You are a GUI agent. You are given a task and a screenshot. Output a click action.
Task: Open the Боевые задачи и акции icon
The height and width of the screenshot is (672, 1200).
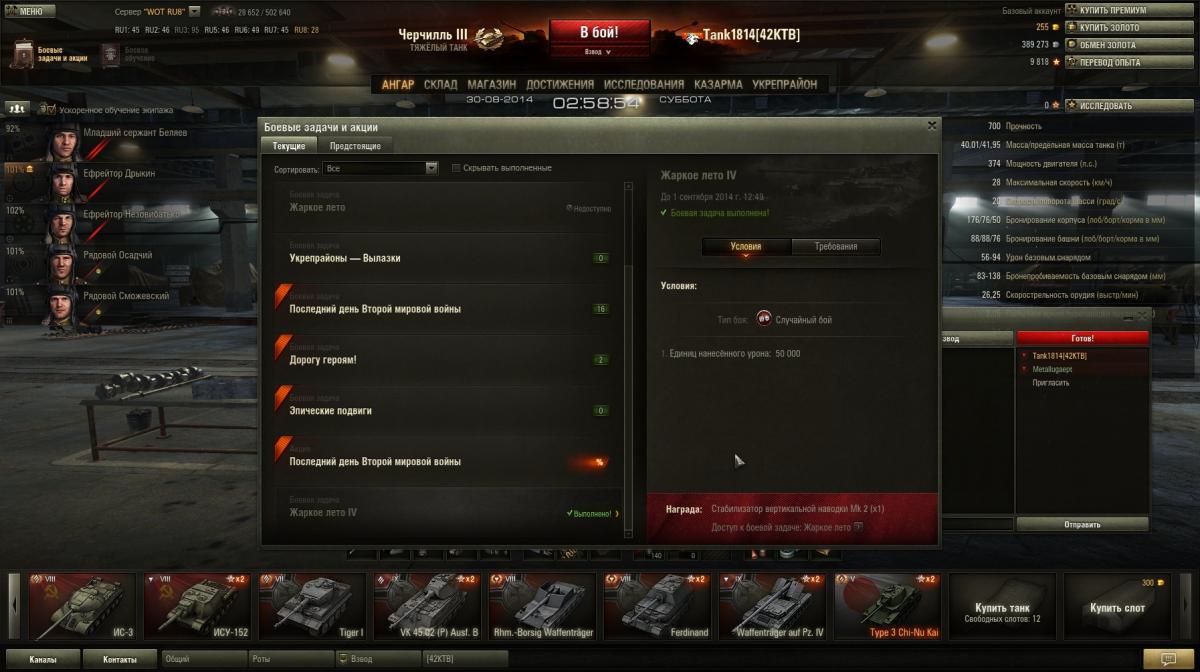(x=24, y=54)
